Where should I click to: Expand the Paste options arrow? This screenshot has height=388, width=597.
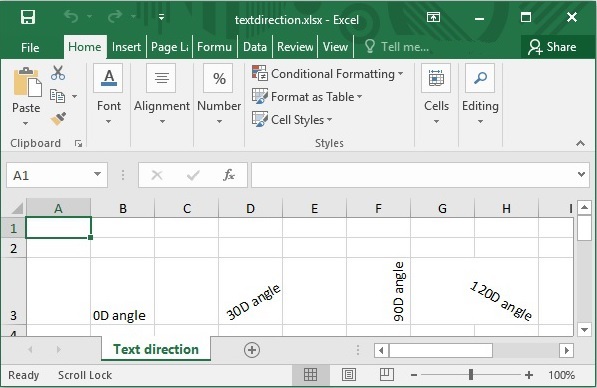point(26,123)
